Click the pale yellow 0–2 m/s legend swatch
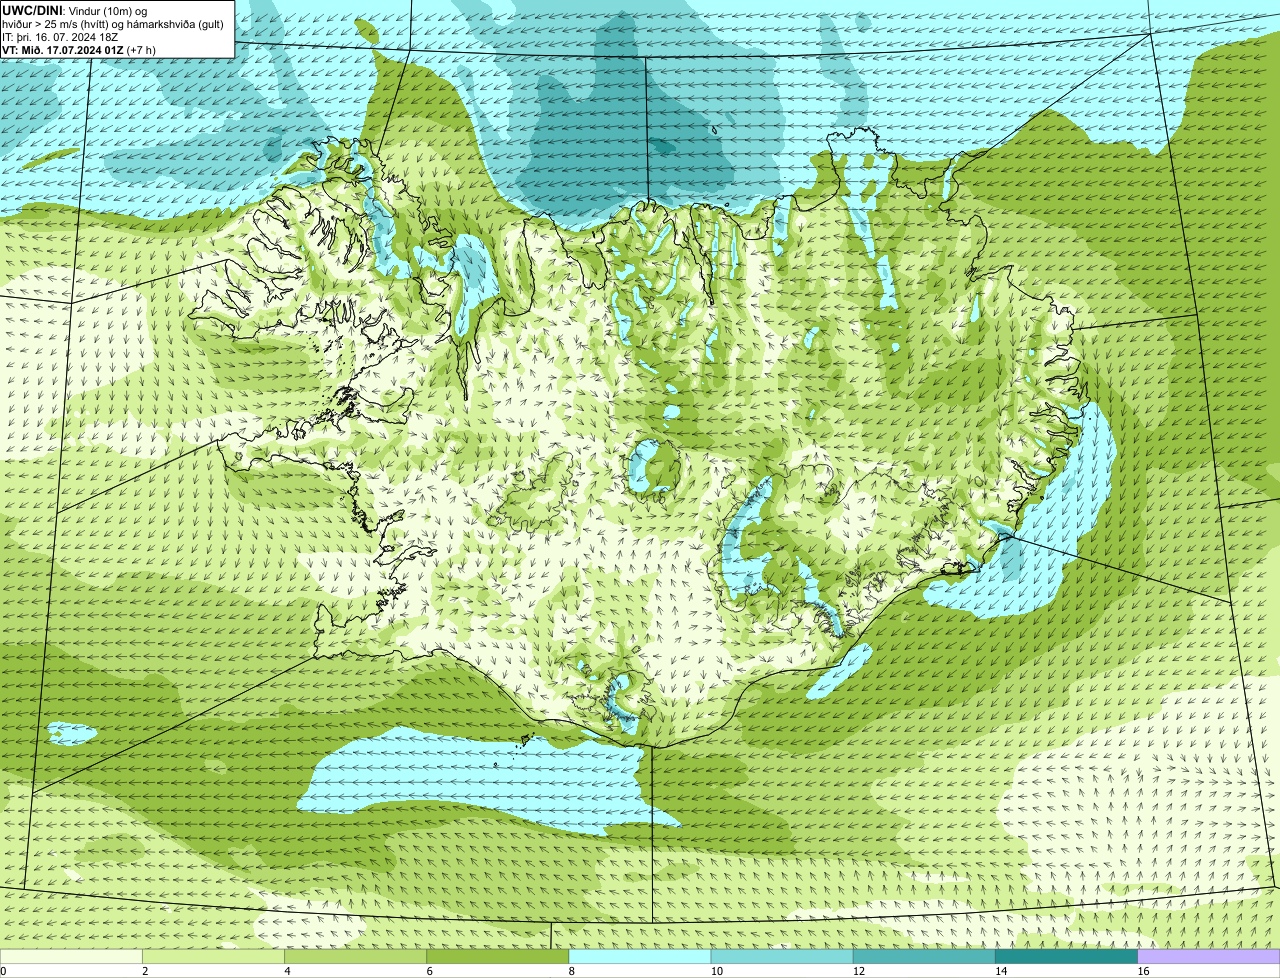The image size is (1280, 978). [71, 956]
